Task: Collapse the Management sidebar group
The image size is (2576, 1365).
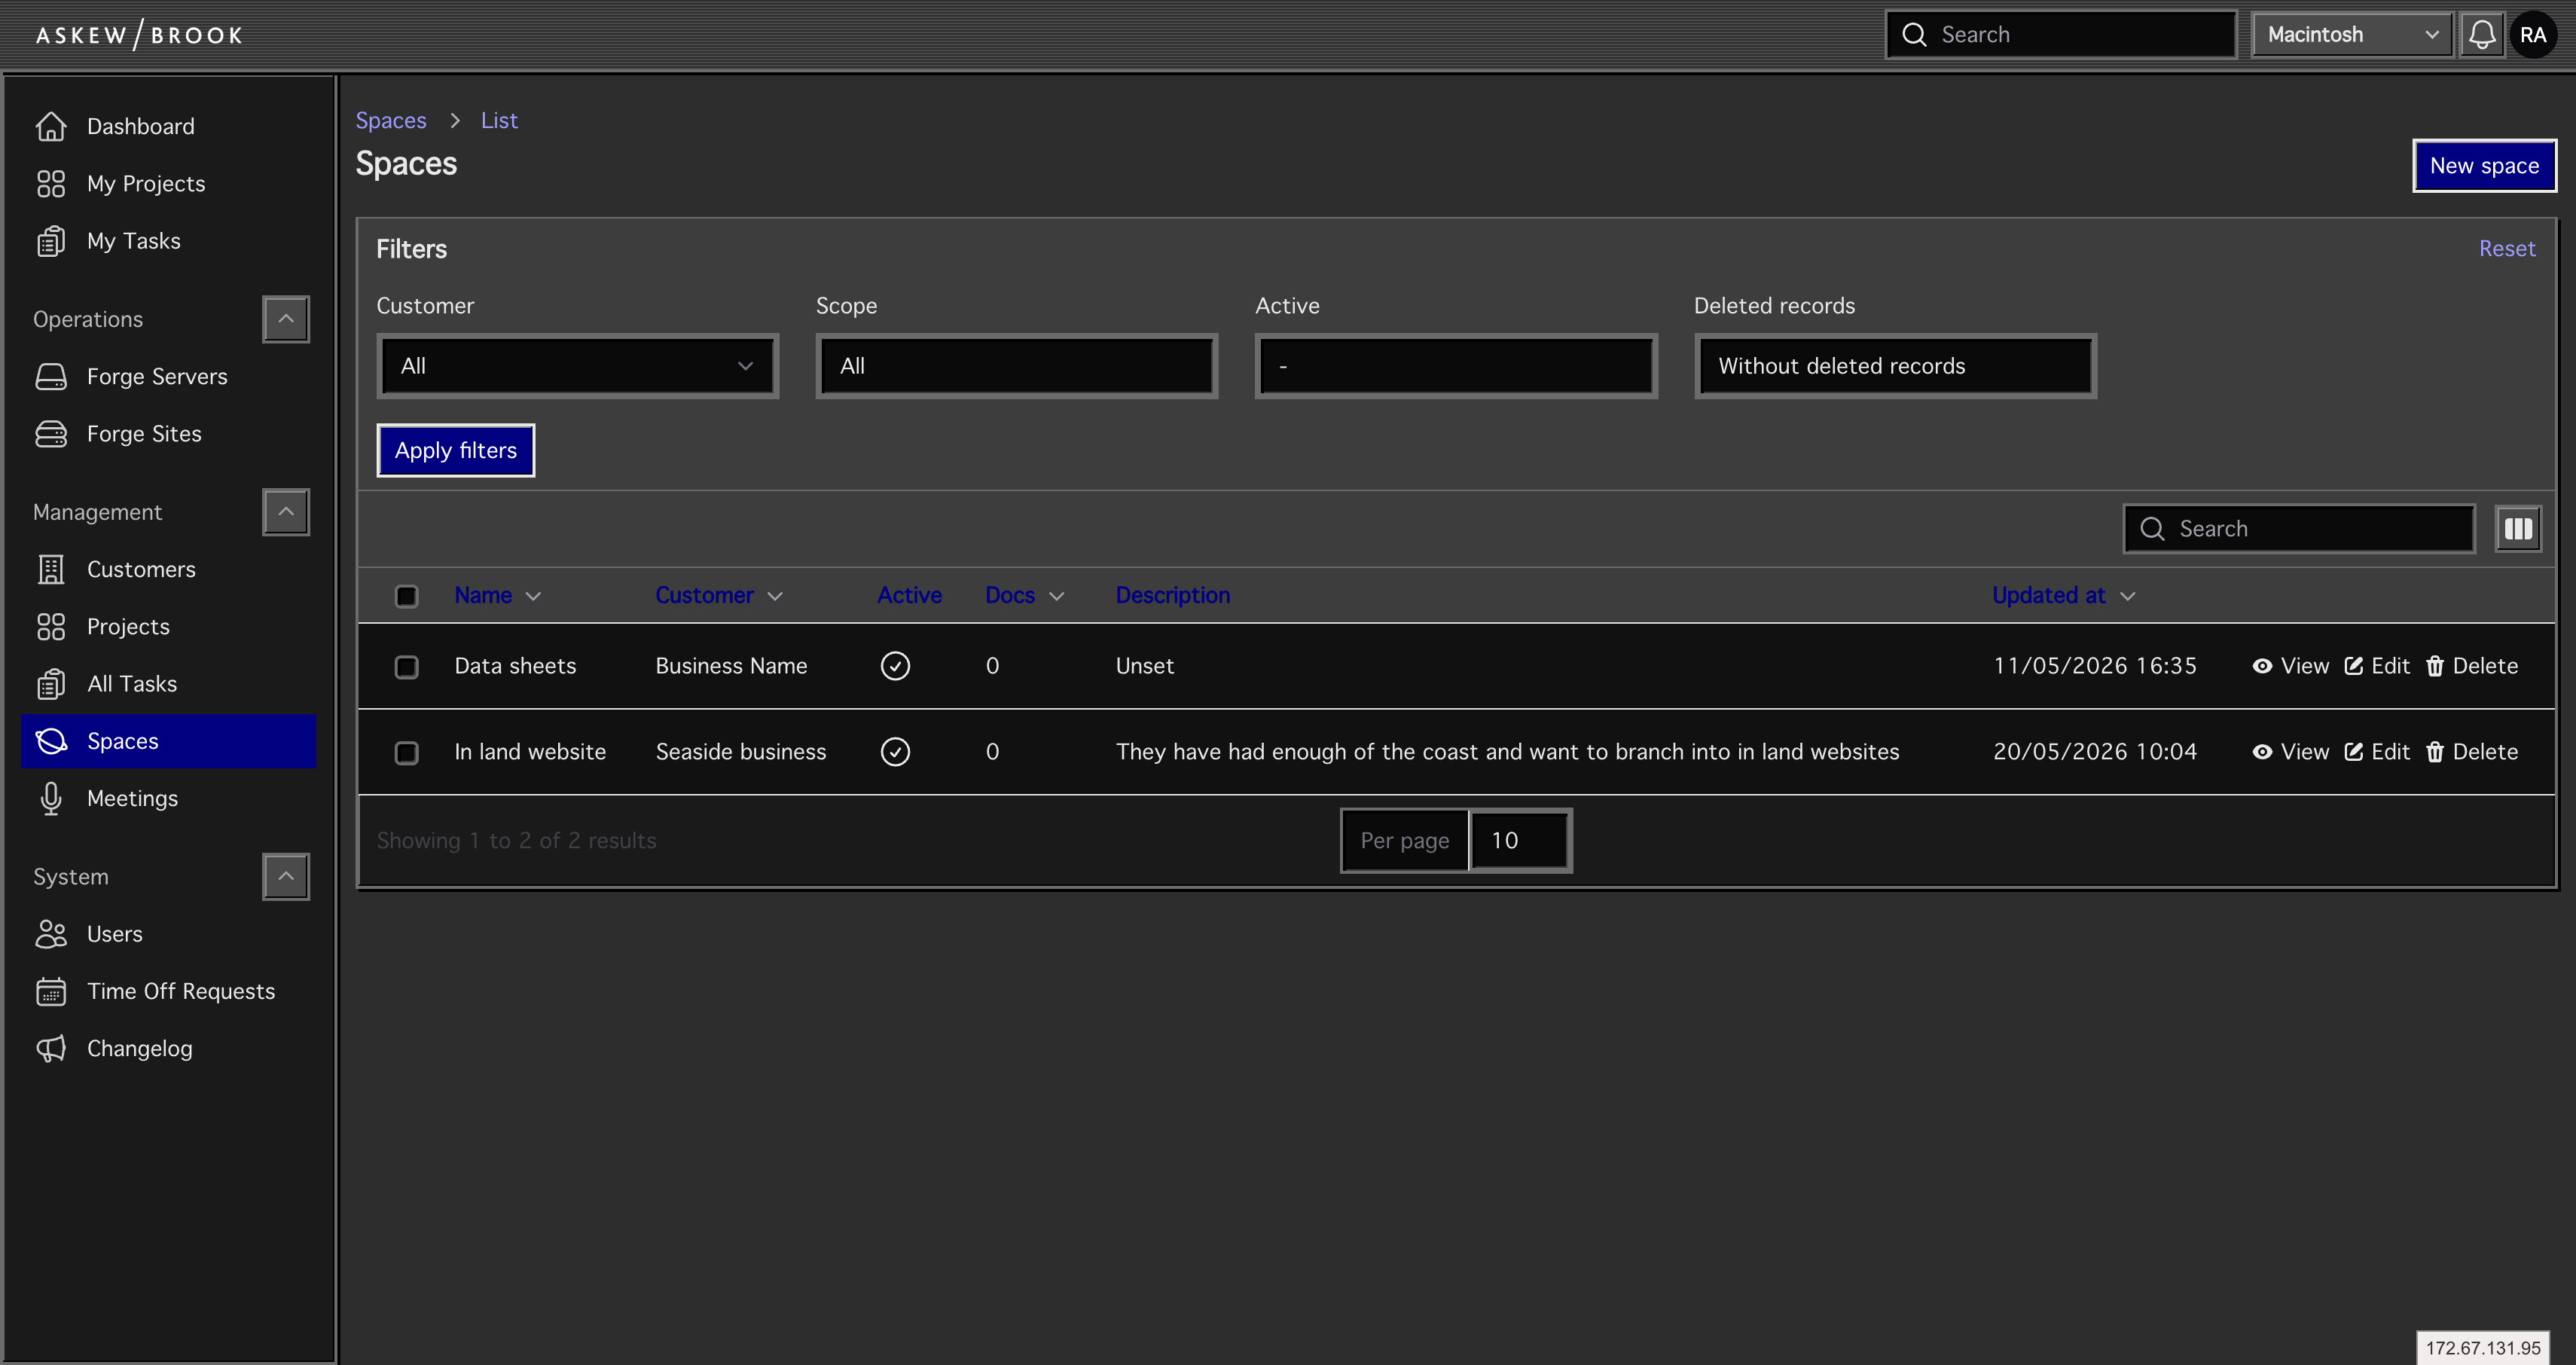Action: coord(286,512)
